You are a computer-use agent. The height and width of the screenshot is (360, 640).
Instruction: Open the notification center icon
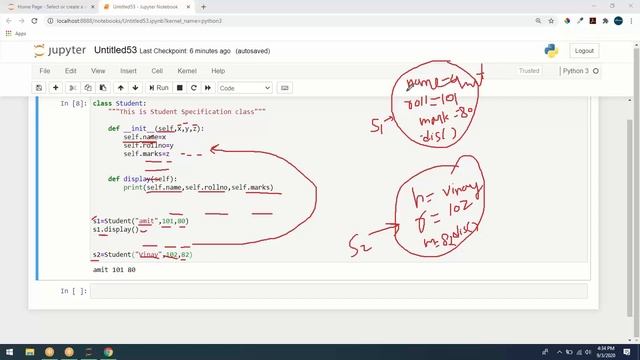(x=627, y=352)
